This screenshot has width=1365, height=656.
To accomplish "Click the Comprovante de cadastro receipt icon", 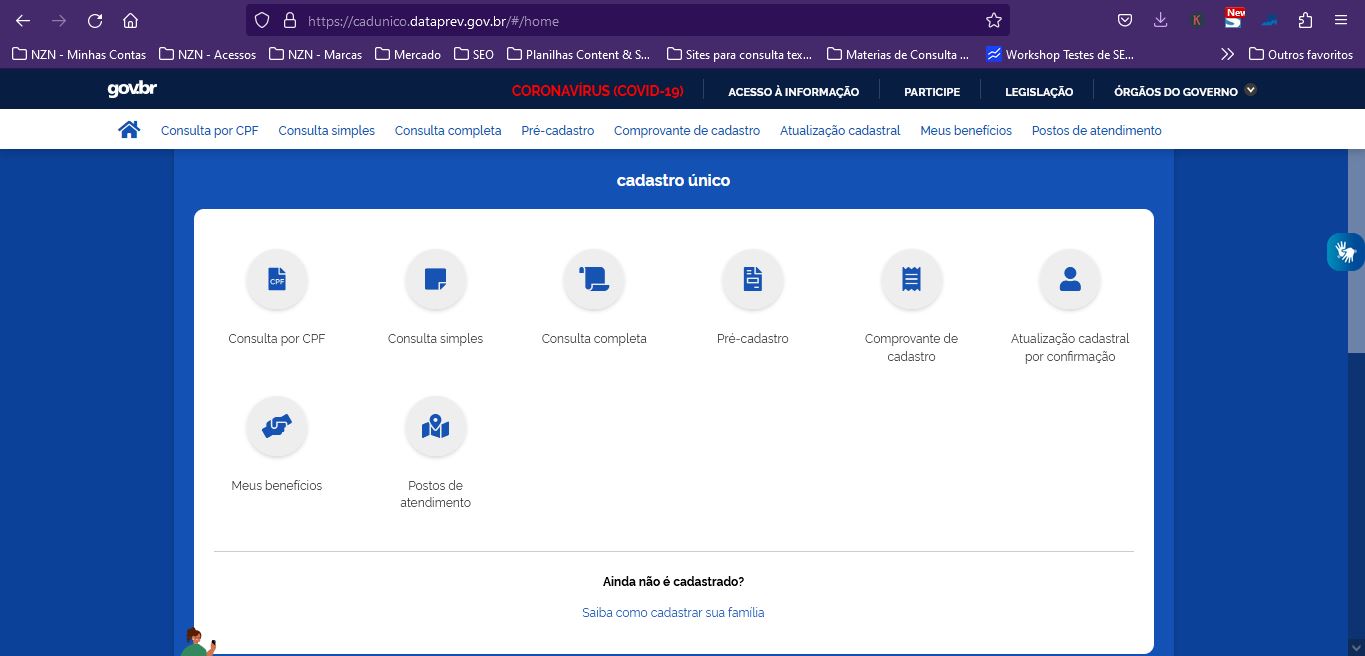I will coord(911,280).
